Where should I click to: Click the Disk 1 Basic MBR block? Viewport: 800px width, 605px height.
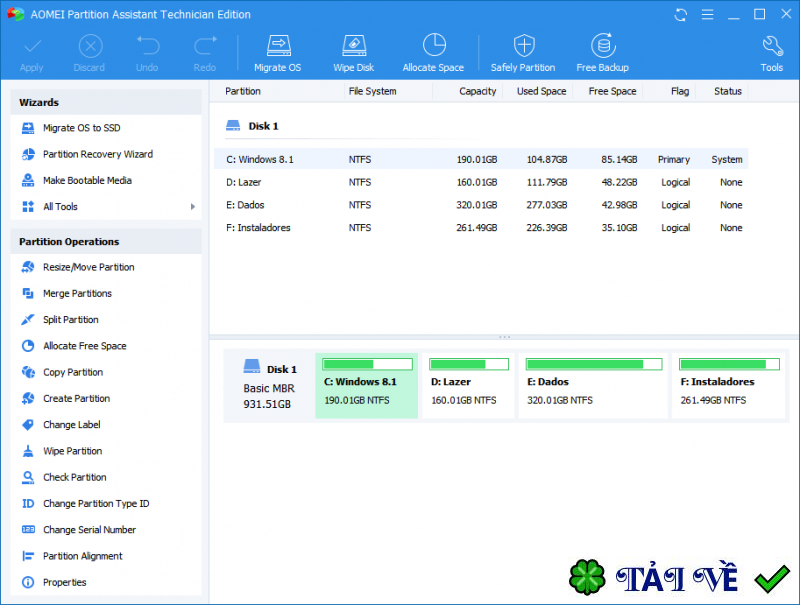267,385
